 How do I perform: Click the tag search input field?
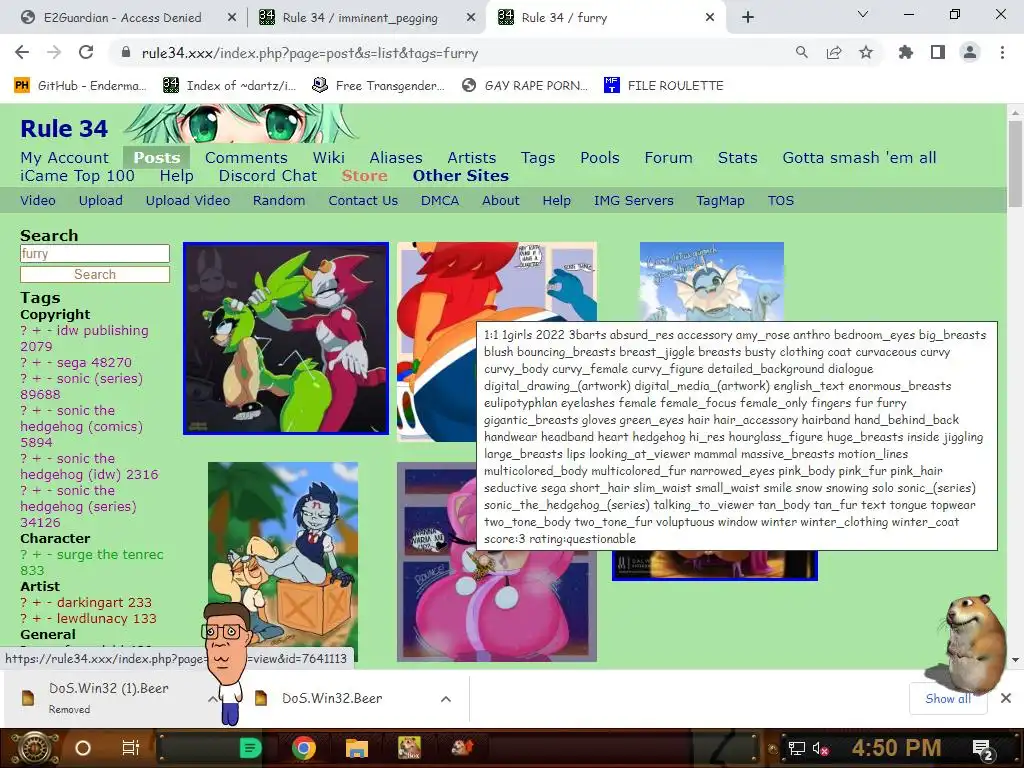pos(95,253)
